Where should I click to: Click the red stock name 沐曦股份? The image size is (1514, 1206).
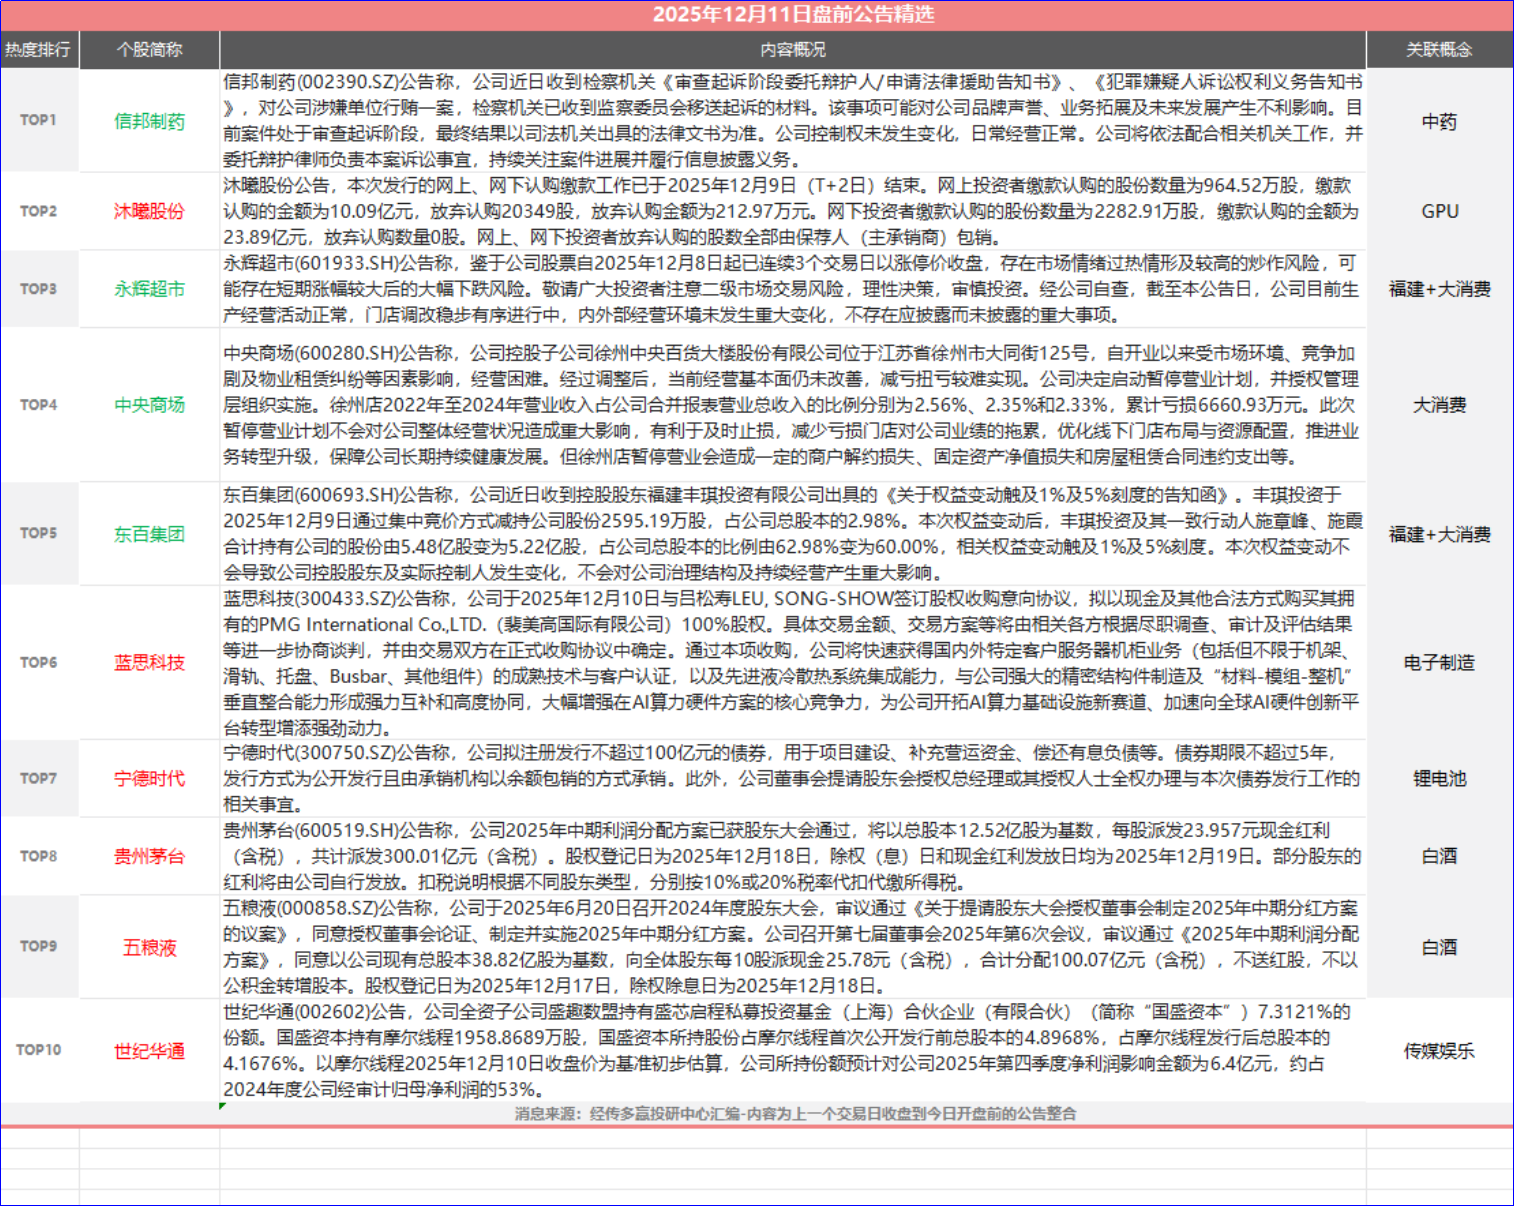149,211
